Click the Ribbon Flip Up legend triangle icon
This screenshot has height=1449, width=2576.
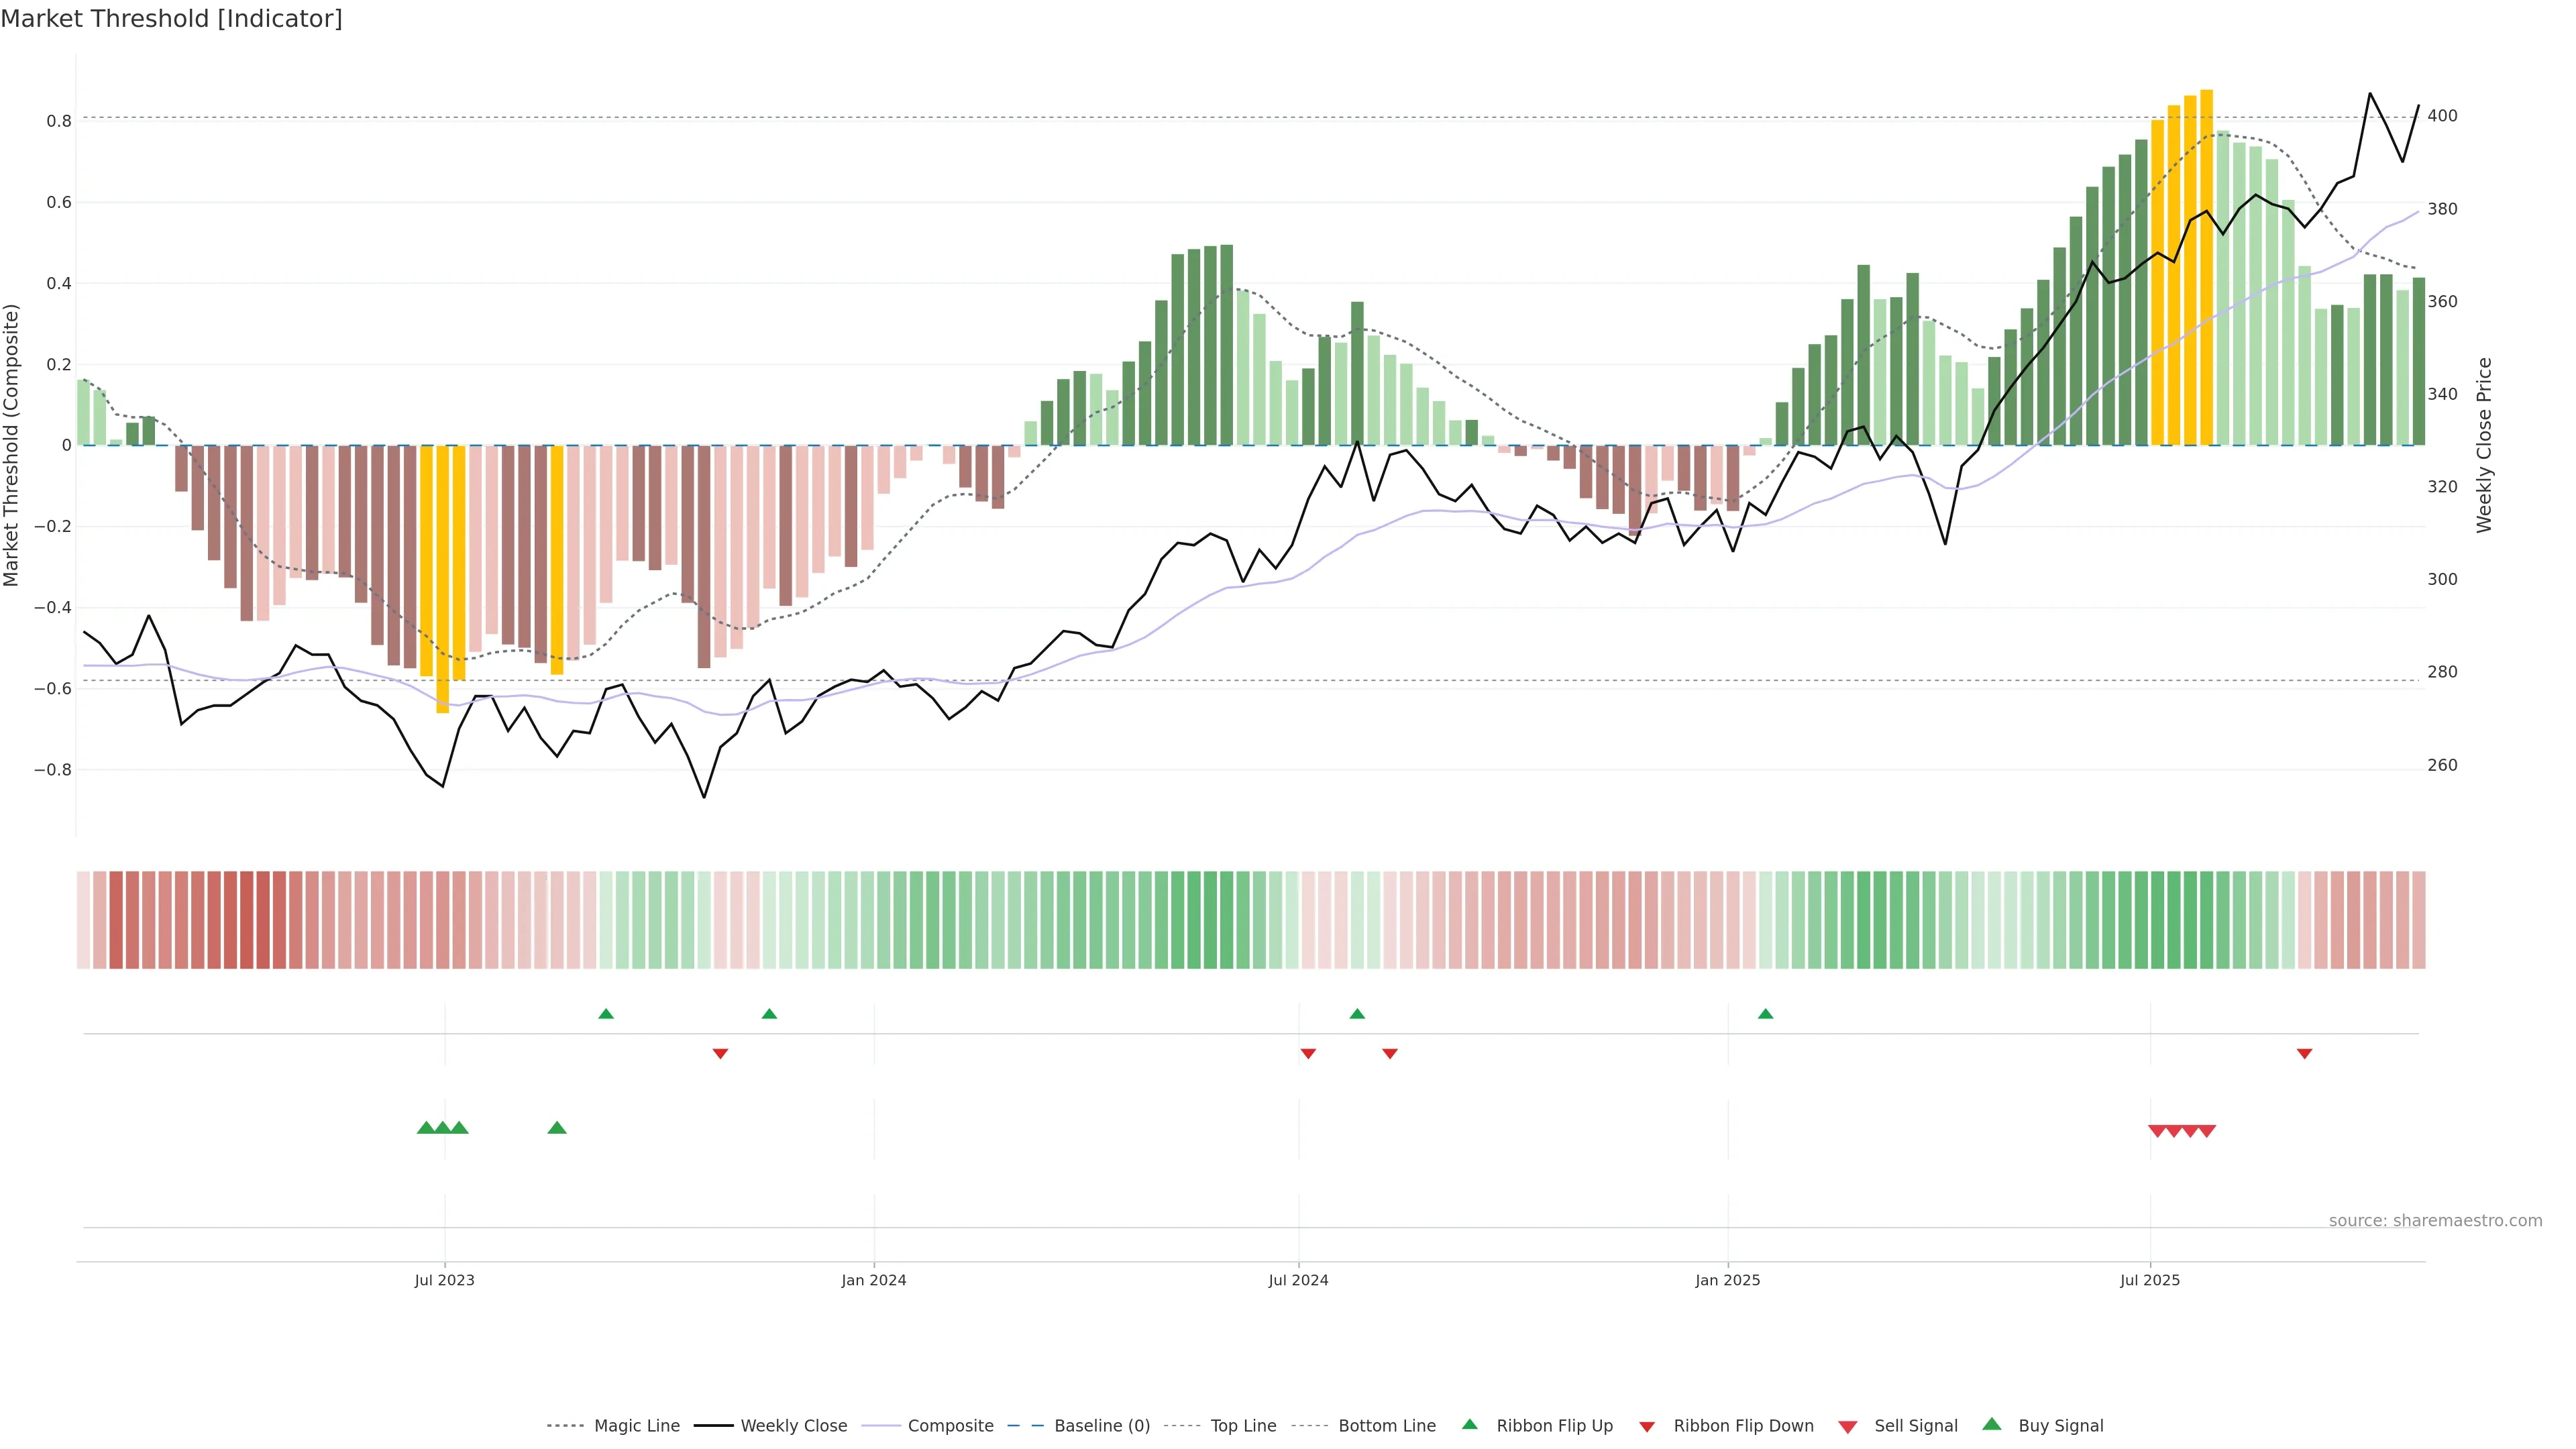click(x=1469, y=1424)
